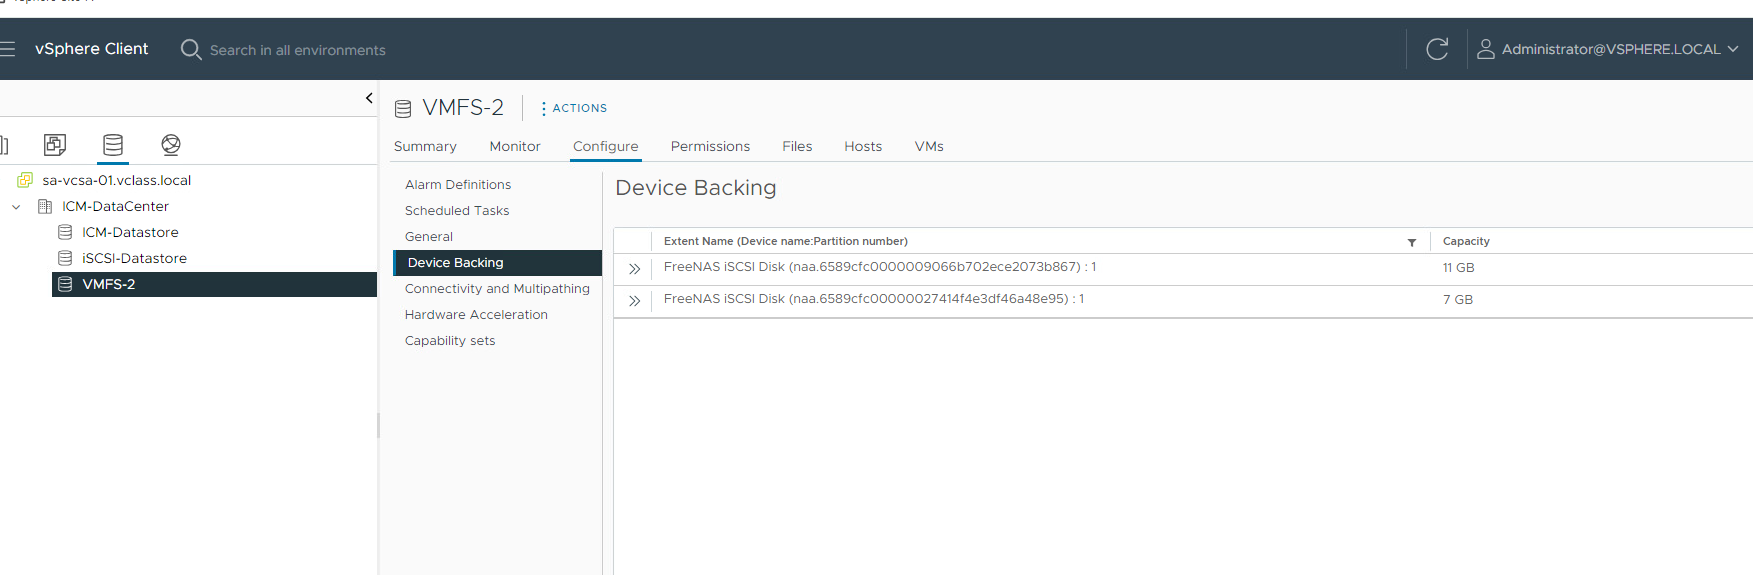Viewport: 1753px width, 575px height.
Task: Click the 11 GB capacity cell
Action: (x=1459, y=268)
